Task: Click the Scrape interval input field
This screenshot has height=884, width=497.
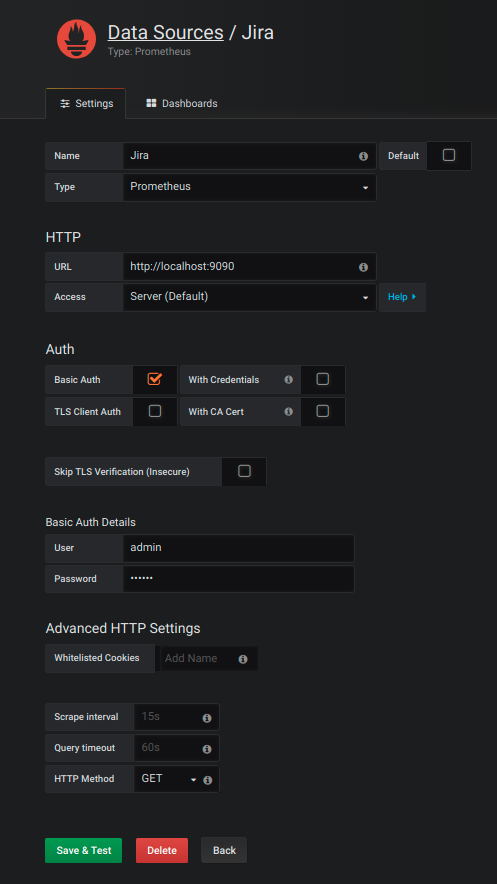Action: (176, 717)
